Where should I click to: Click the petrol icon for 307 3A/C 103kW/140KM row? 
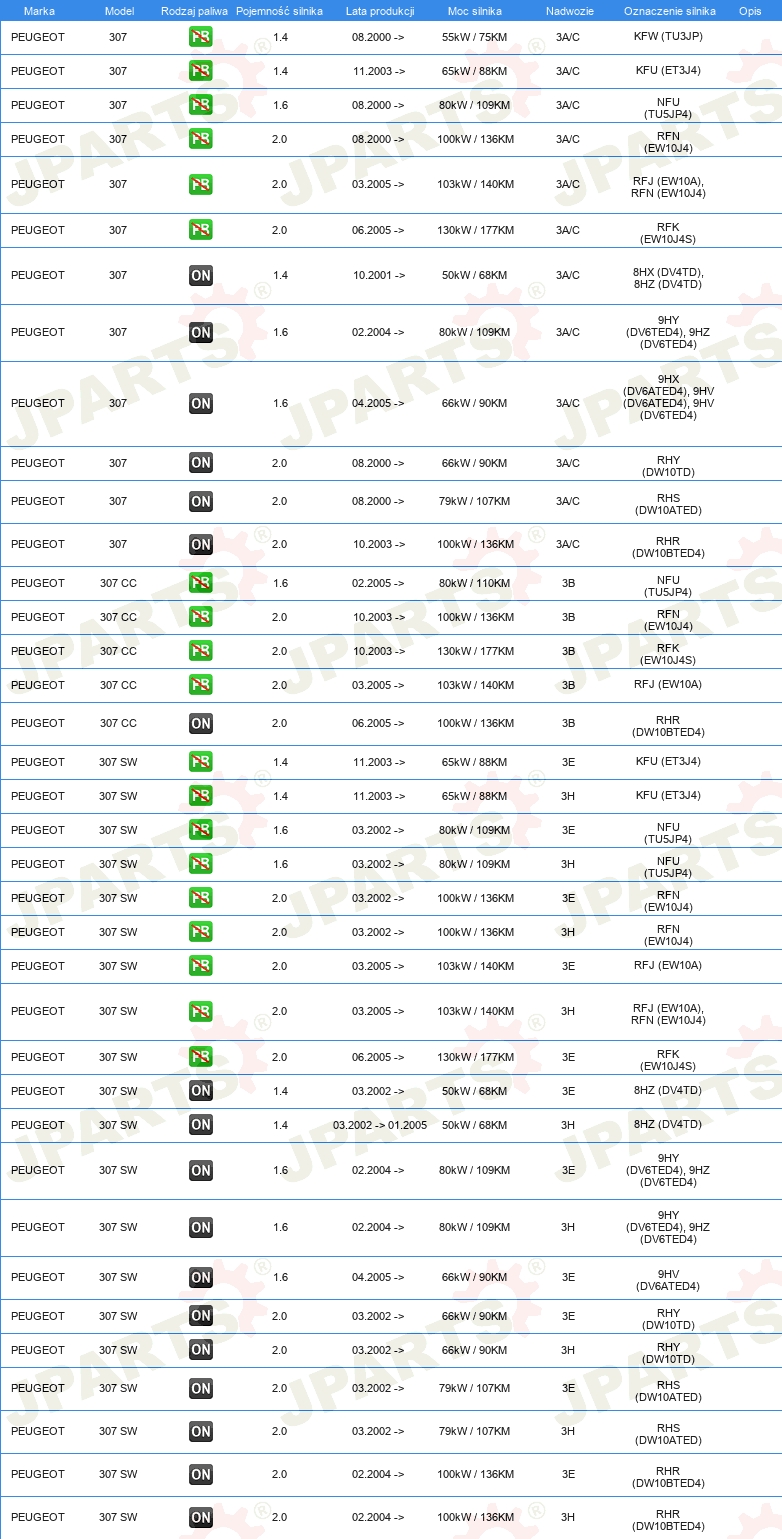[201, 184]
